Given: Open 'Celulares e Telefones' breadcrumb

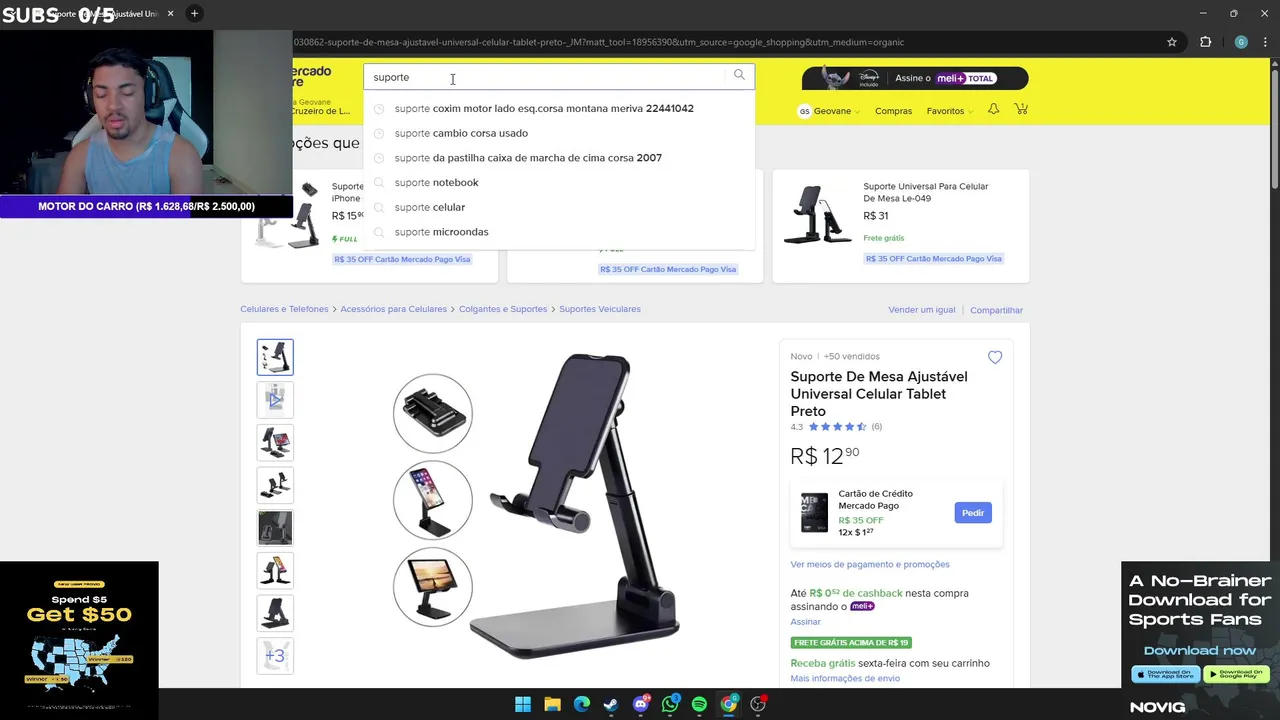Looking at the screenshot, I should [x=284, y=309].
